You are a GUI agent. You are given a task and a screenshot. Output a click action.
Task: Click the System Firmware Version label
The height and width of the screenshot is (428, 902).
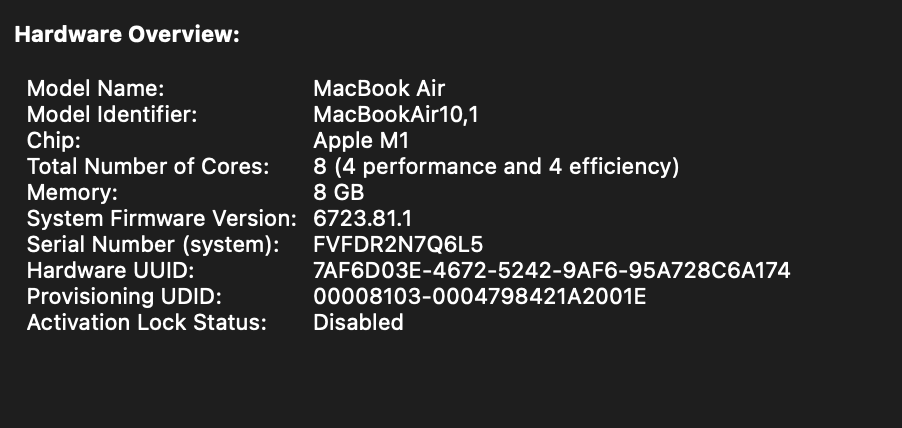pos(162,218)
